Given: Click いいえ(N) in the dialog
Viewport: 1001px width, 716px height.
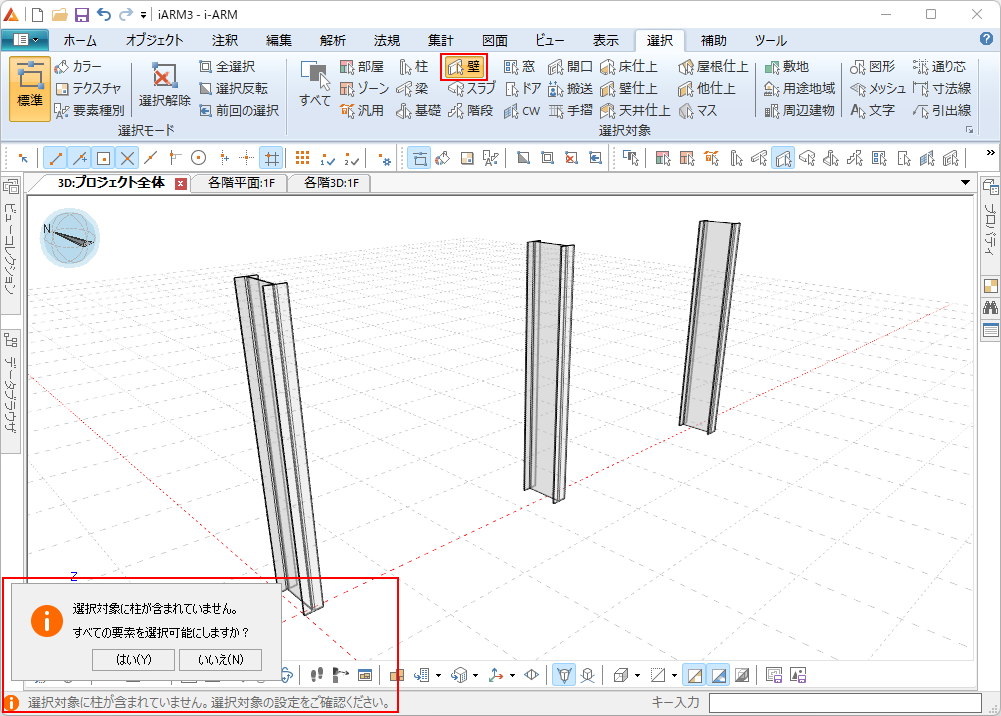Looking at the screenshot, I should point(220,659).
